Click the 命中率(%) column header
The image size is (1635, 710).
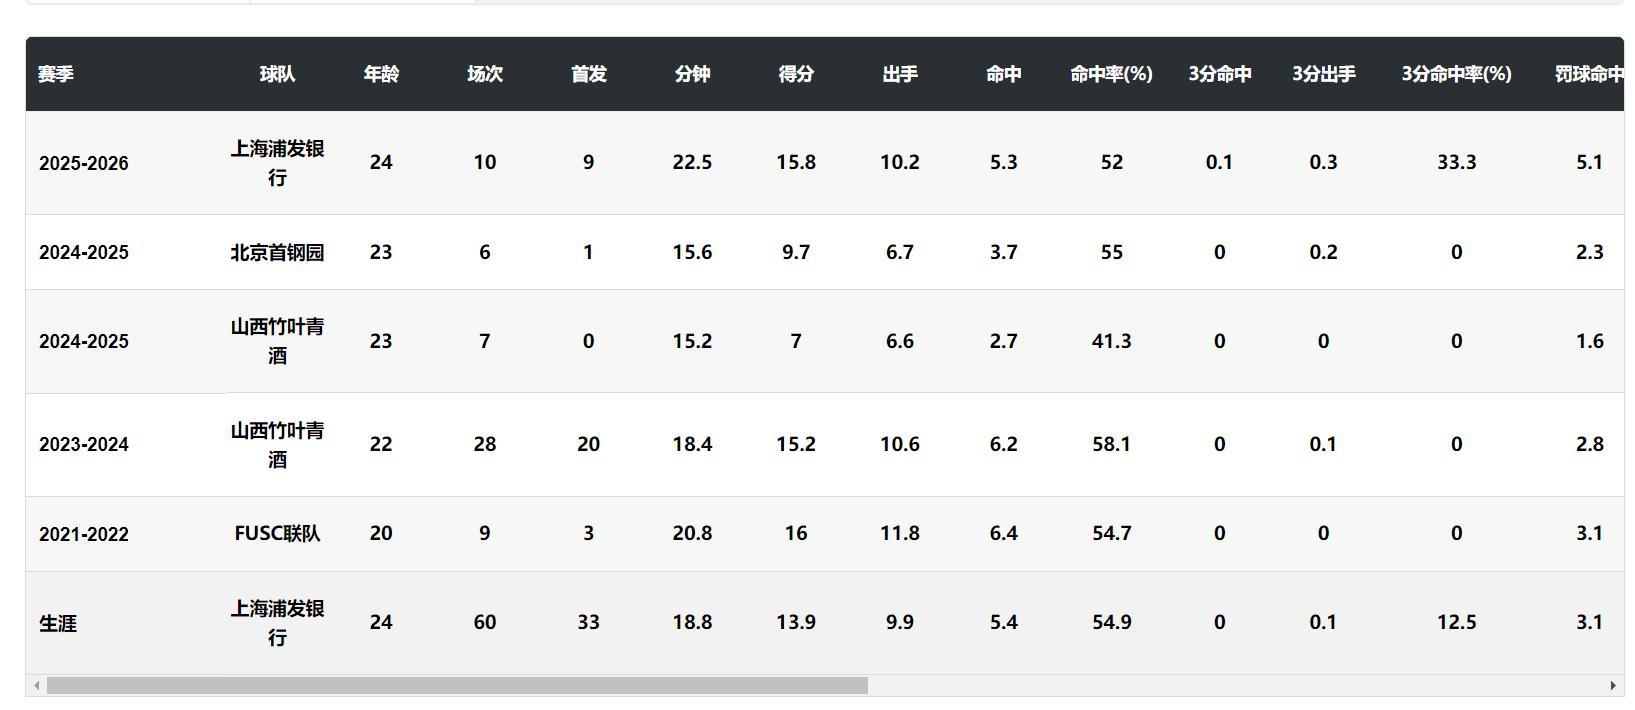(x=1111, y=74)
